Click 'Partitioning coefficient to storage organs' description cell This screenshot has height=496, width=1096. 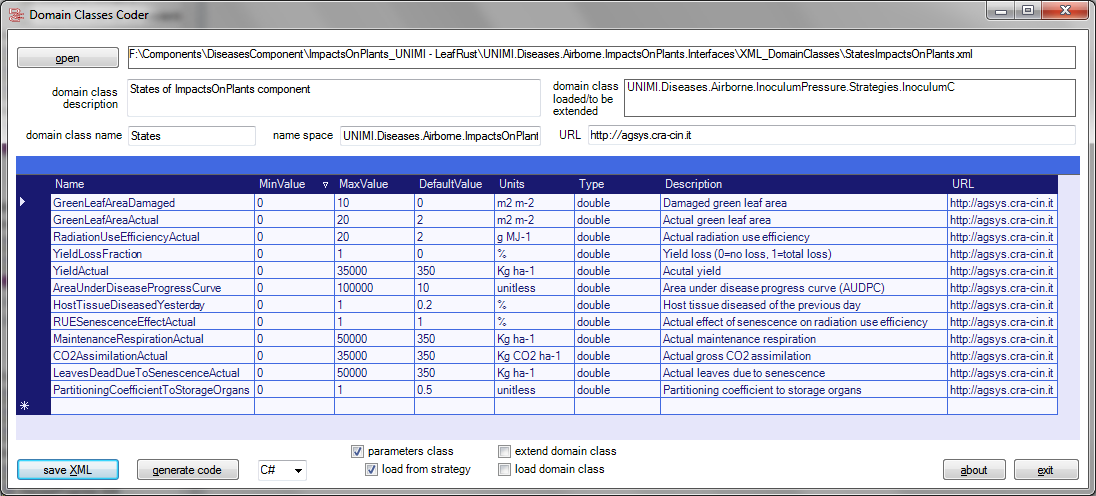click(803, 390)
